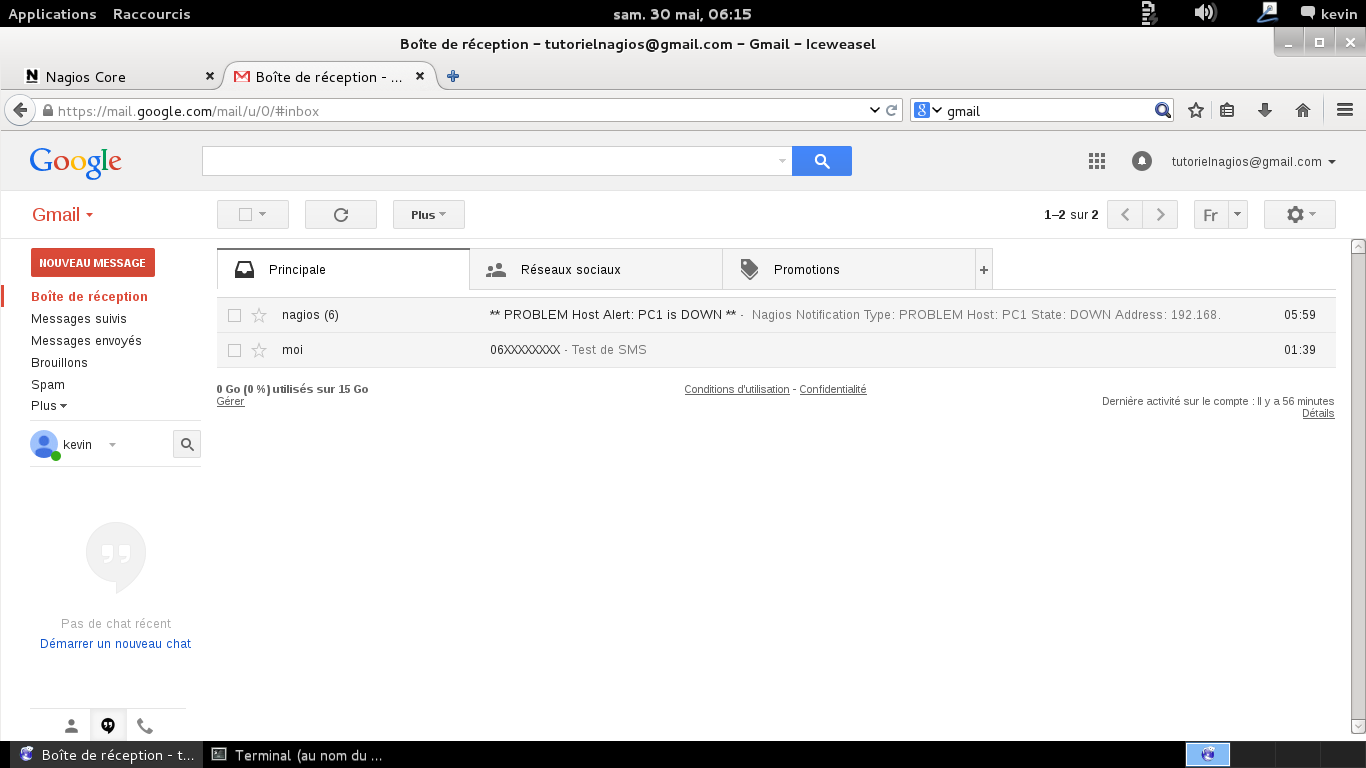Screen dimensions: 1366x768
Task: Open Conditions d'utilisation link
Action: click(x=737, y=389)
